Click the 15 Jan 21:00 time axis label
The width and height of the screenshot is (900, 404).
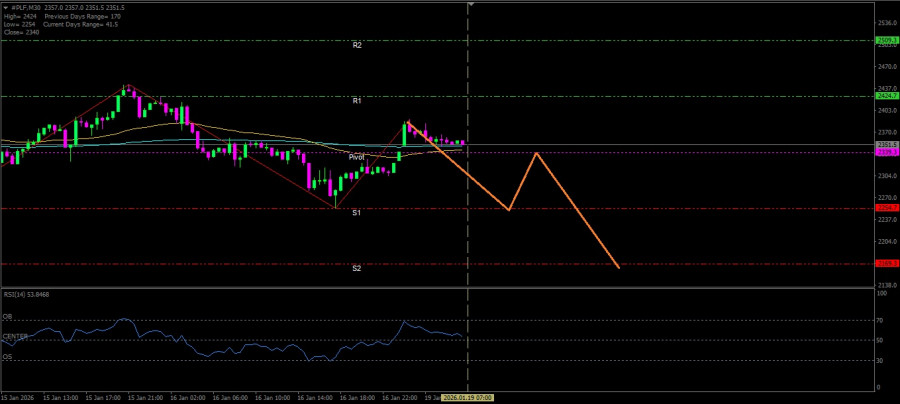145,398
